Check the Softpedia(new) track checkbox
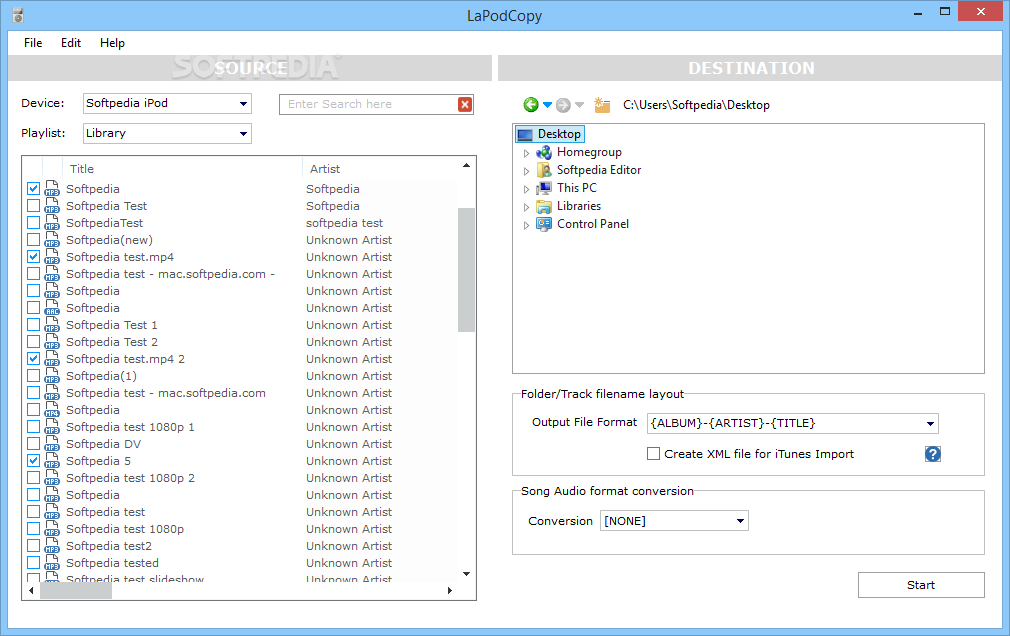Viewport: 1010px width, 636px height. pos(33,240)
